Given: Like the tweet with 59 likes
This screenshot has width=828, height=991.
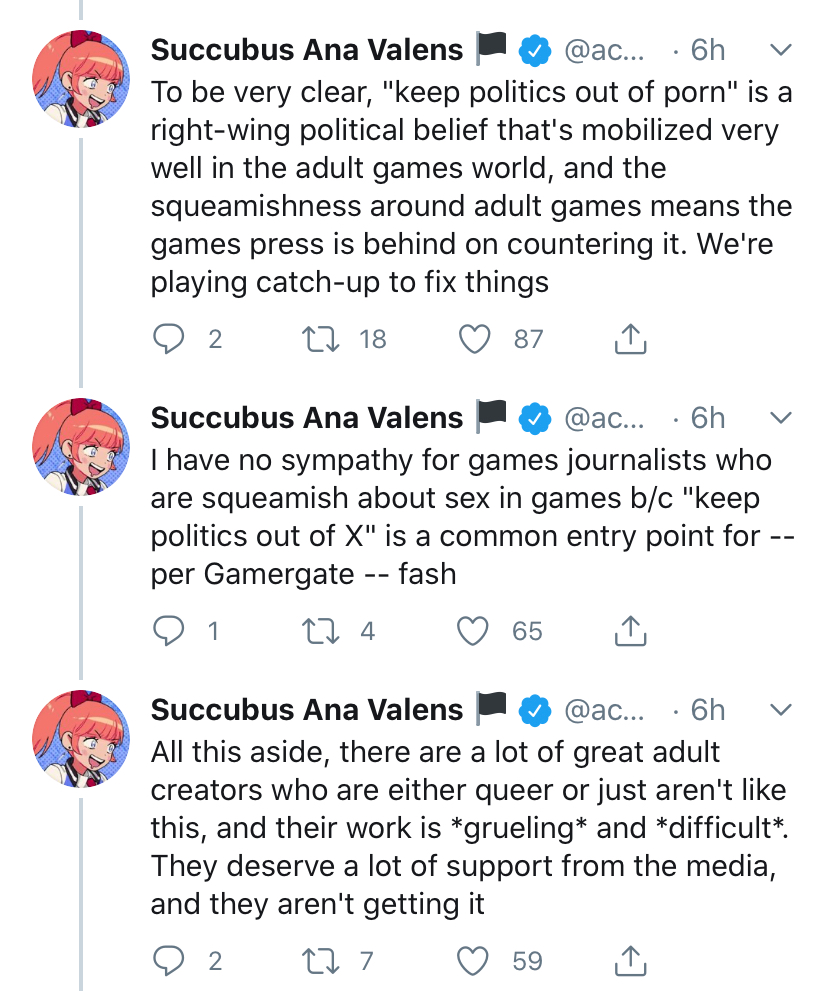Looking at the screenshot, I should [x=476, y=961].
